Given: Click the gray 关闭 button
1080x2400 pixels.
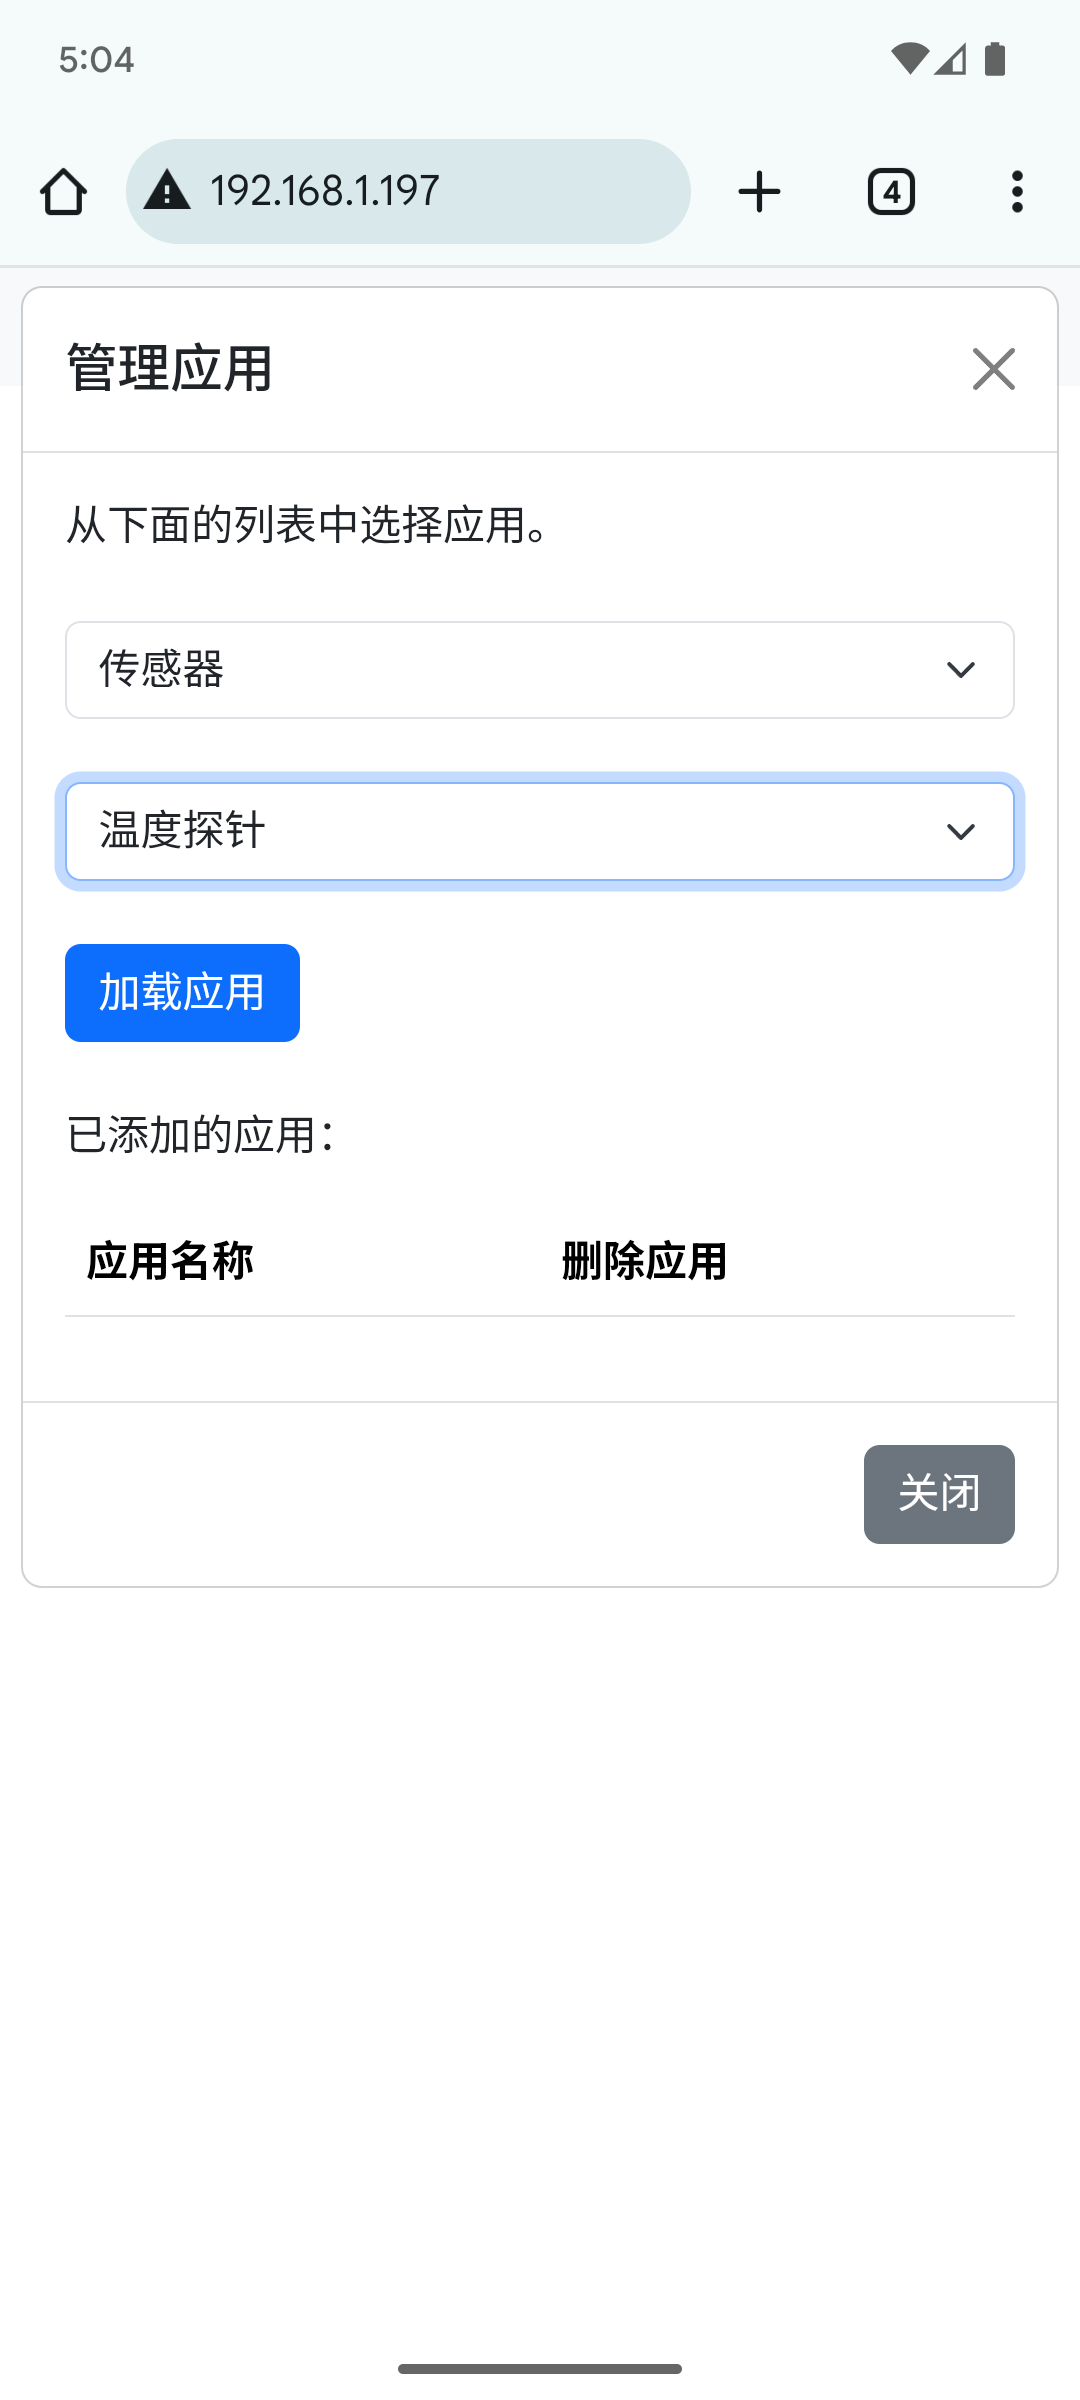Looking at the screenshot, I should pyautogui.click(x=939, y=1494).
